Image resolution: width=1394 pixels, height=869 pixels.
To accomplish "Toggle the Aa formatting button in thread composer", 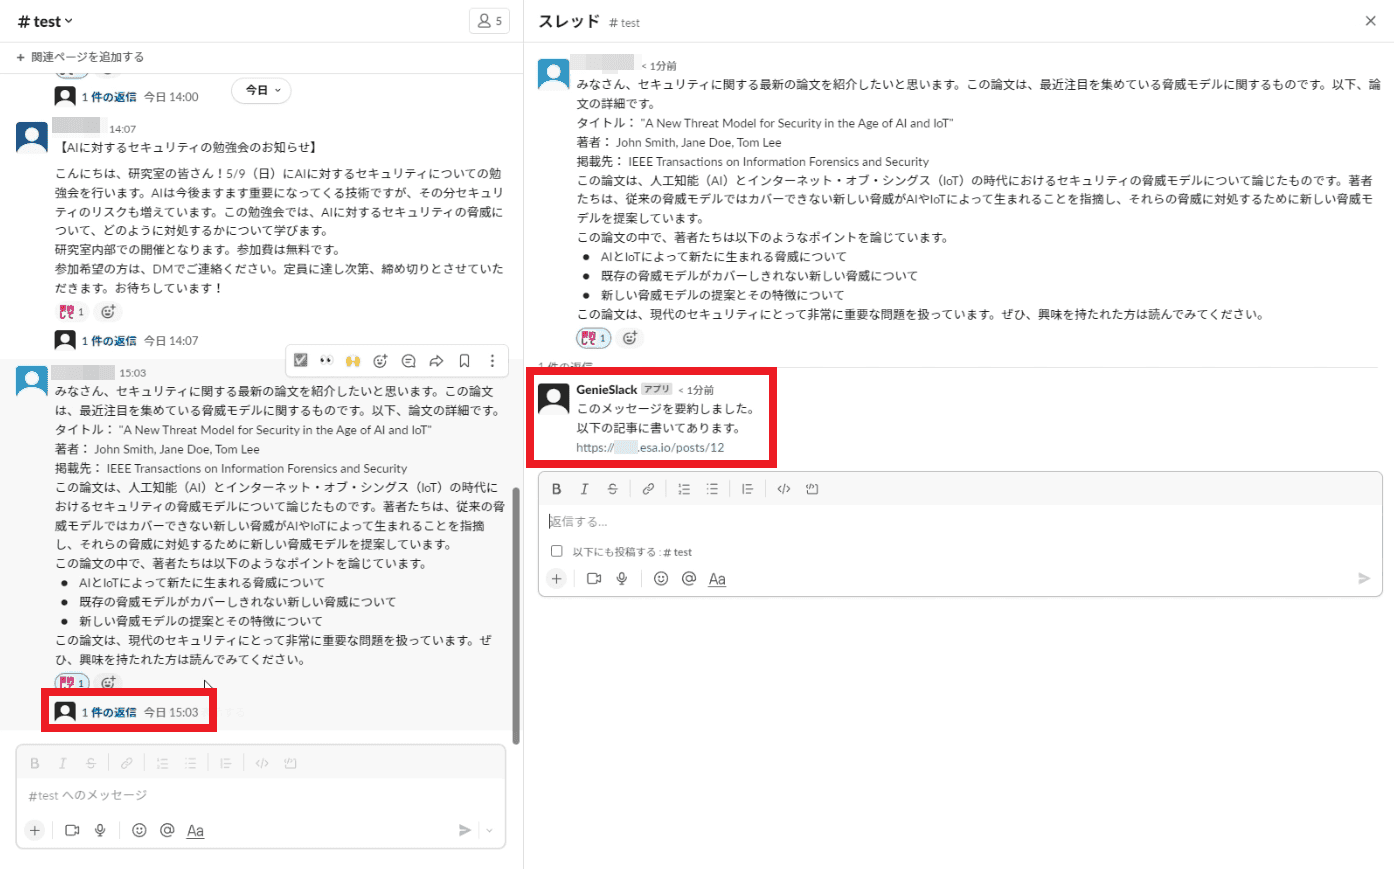I will tap(717, 579).
